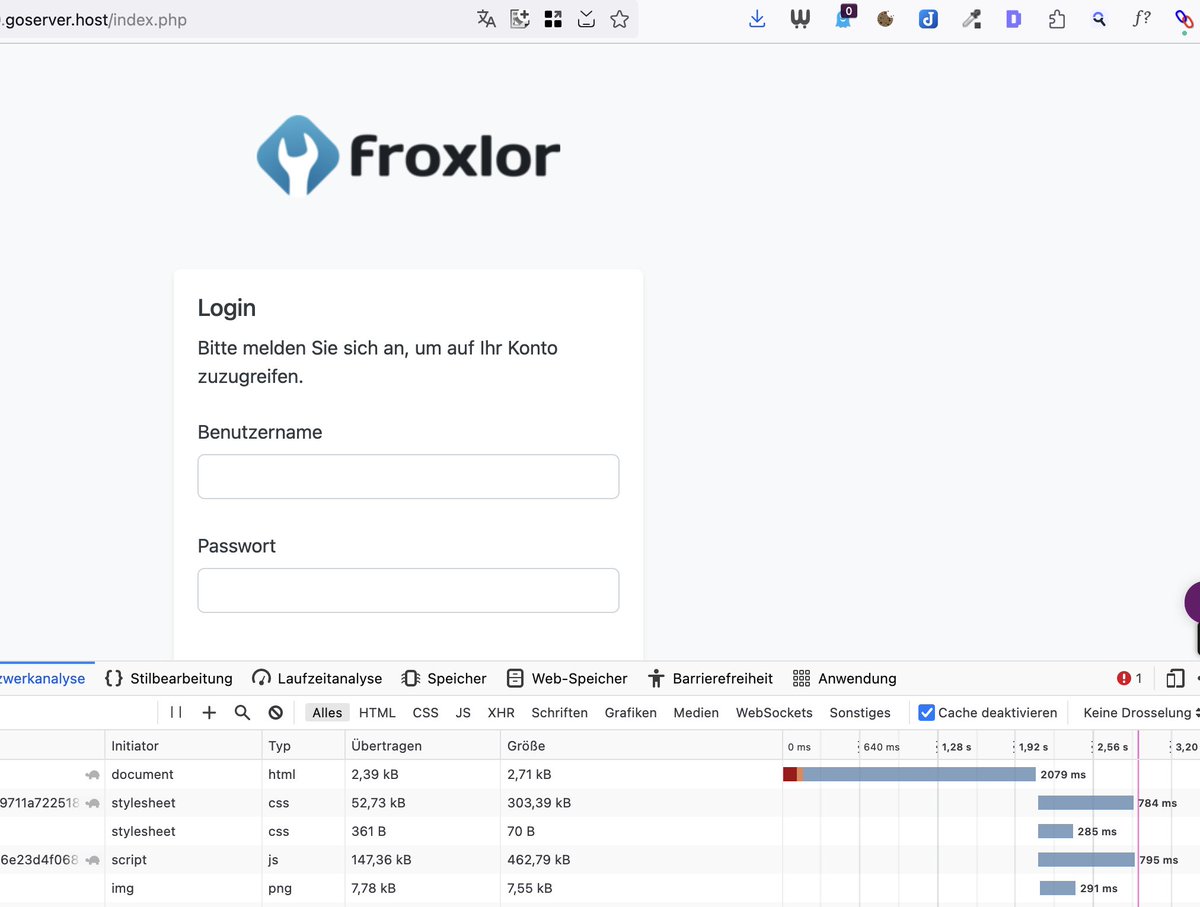
Task: Switch to the Speicher tab
Action: [443, 678]
